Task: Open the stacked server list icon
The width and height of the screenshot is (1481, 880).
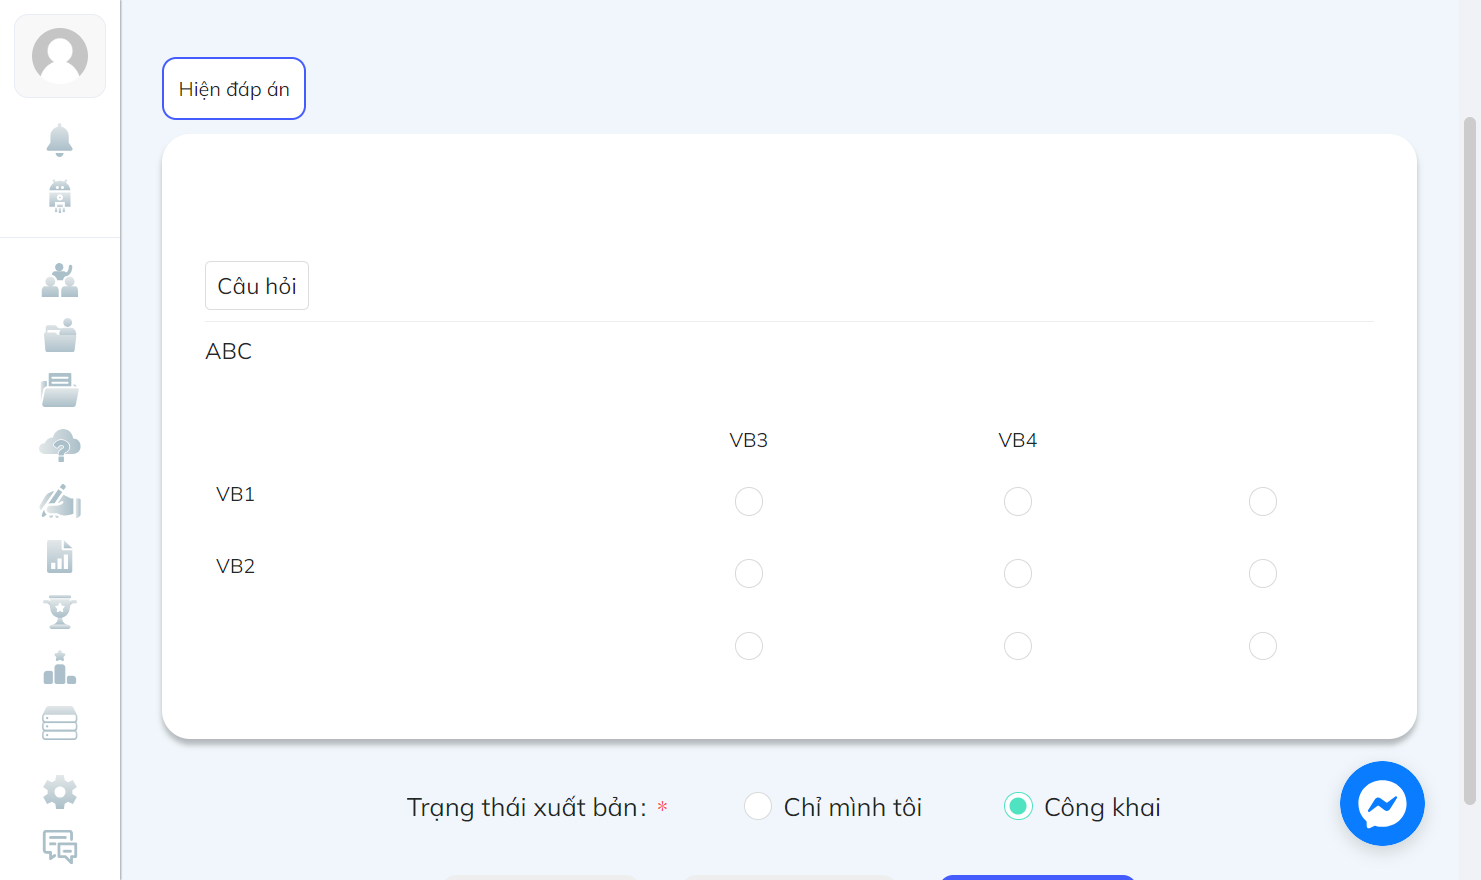Action: 60,723
